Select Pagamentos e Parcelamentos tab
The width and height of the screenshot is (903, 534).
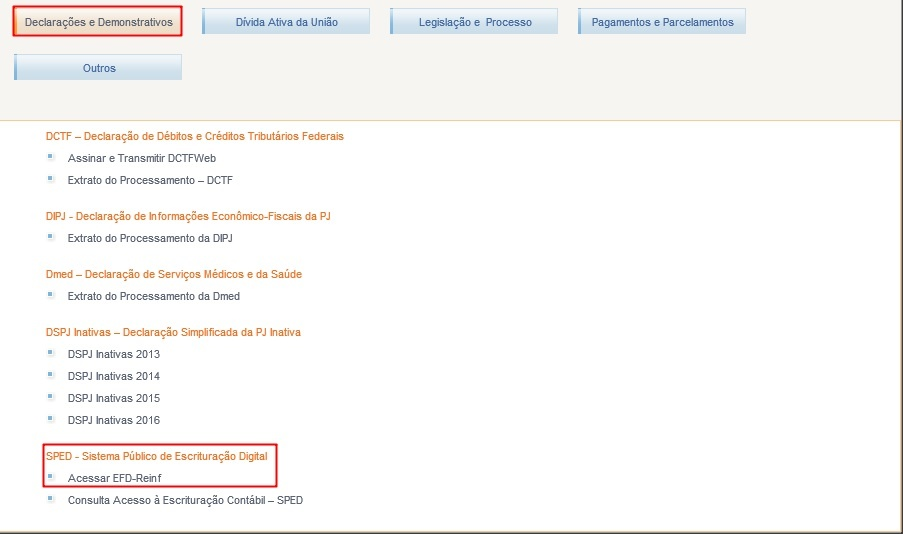click(662, 22)
